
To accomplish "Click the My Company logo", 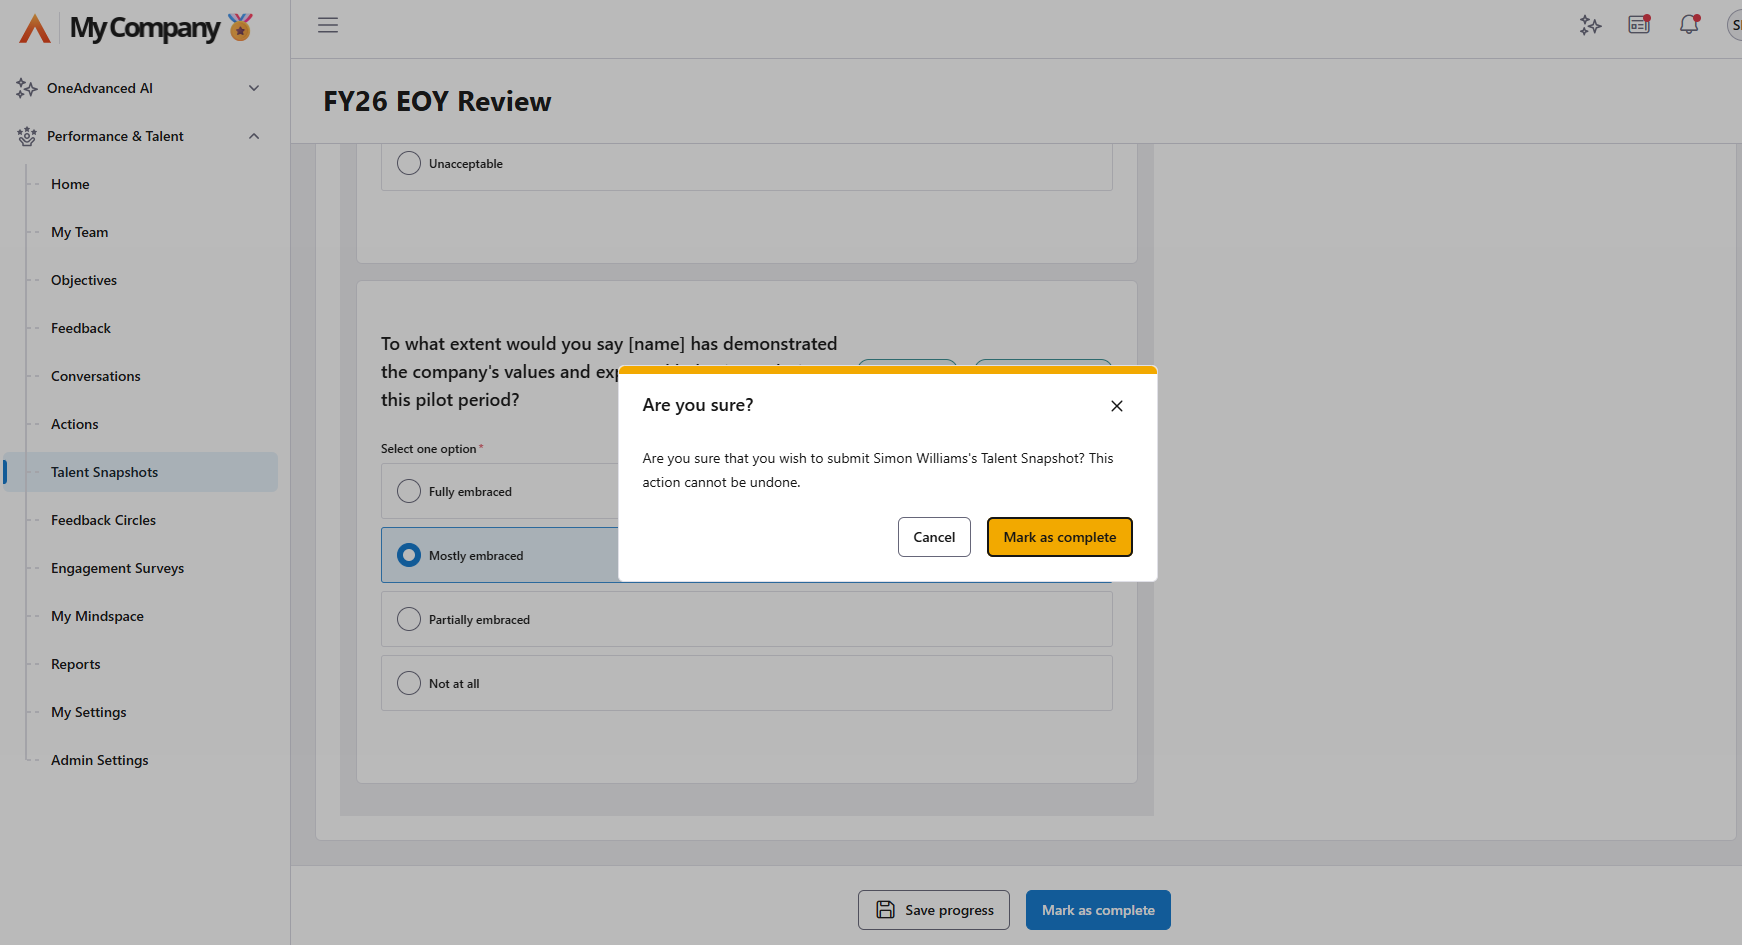I will [x=136, y=28].
